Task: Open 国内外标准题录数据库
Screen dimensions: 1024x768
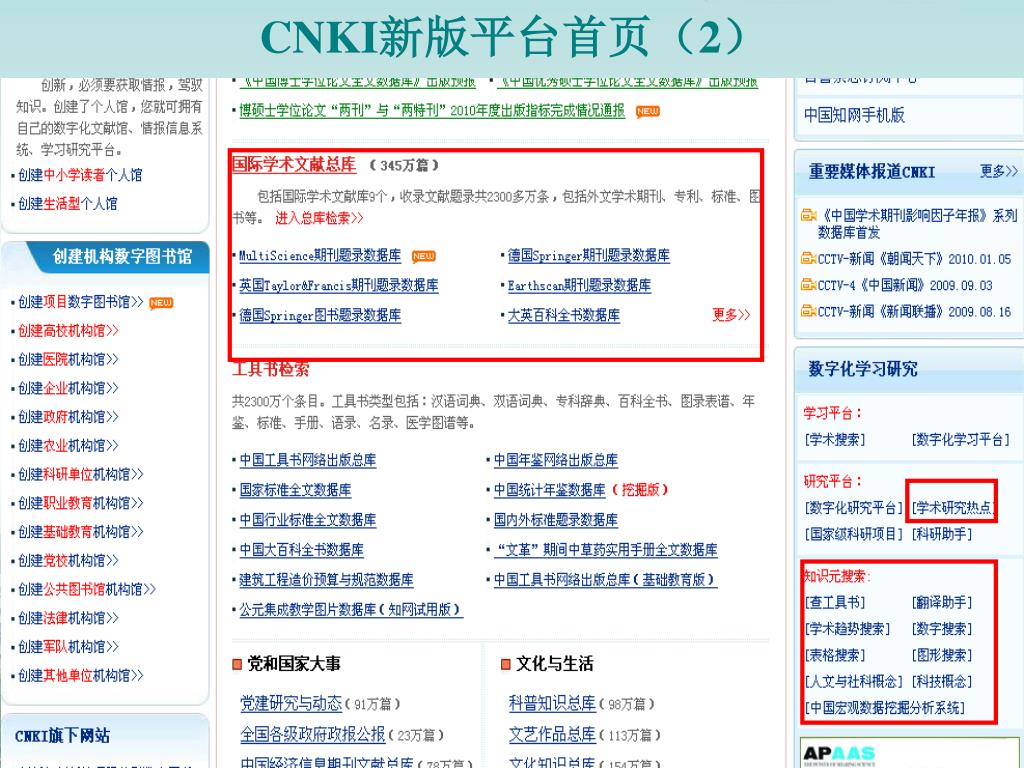Action: 556,520
